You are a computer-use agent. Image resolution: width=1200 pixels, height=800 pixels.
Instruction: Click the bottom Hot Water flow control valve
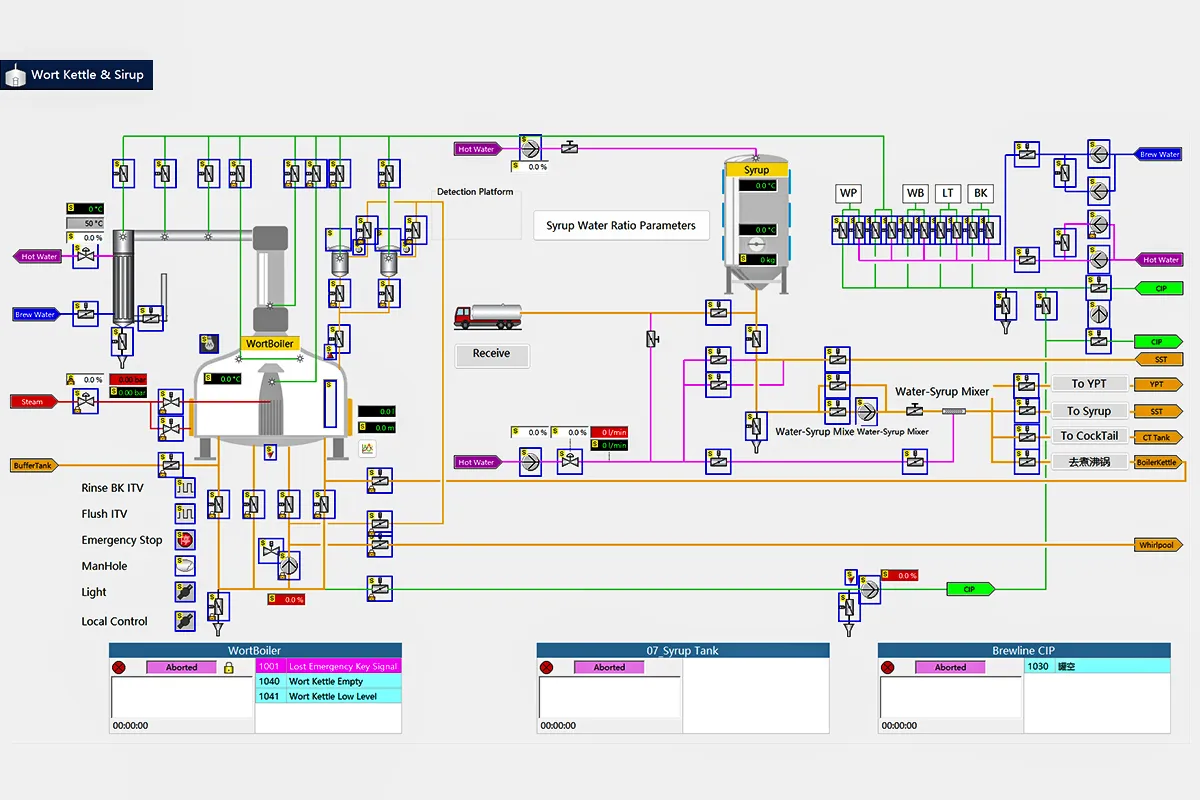tap(570, 463)
